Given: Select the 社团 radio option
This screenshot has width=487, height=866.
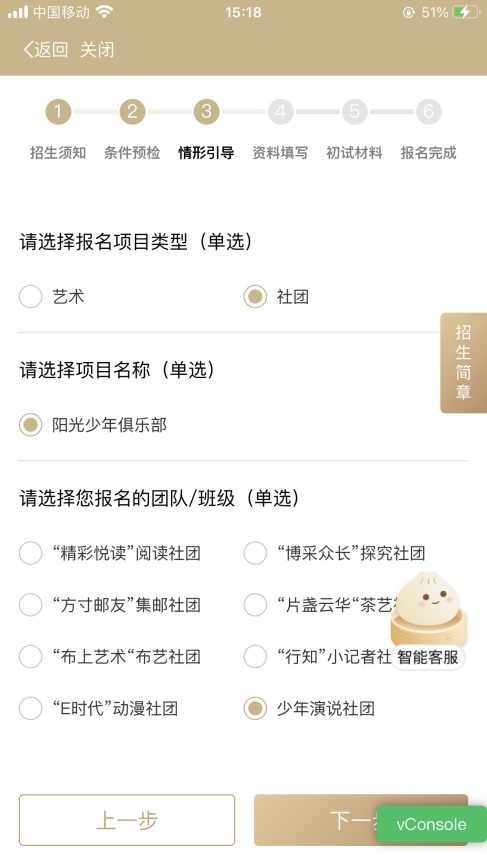Looking at the screenshot, I should point(276,297).
